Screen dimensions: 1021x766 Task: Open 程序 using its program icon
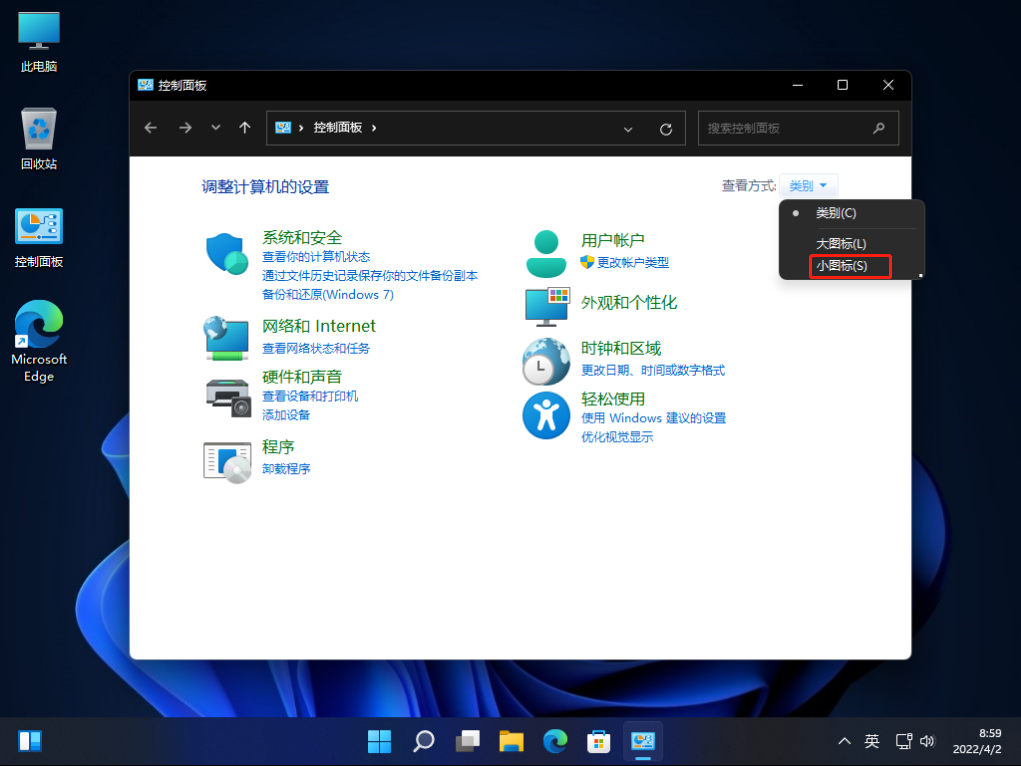[227, 459]
